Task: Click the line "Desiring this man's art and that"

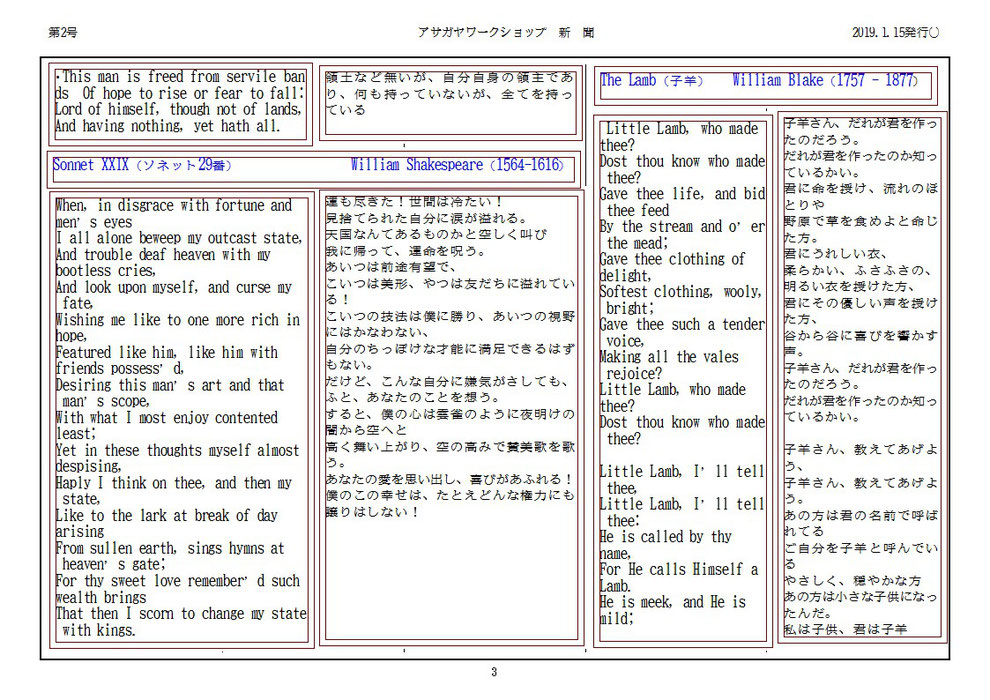Action: click(x=170, y=386)
